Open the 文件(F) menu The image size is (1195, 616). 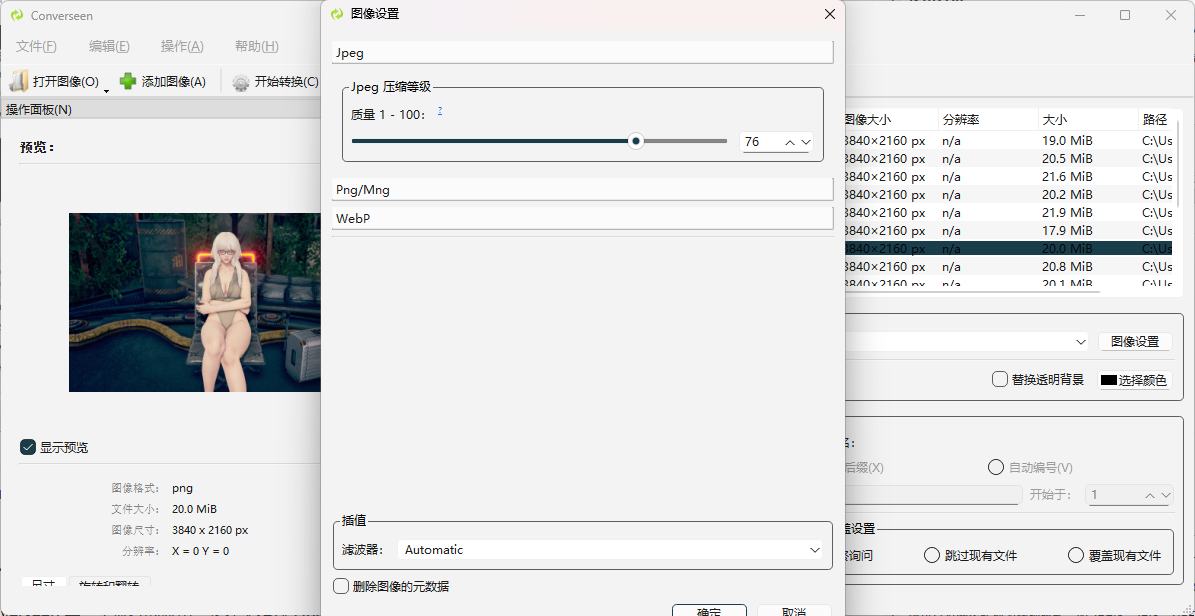[x=36, y=46]
